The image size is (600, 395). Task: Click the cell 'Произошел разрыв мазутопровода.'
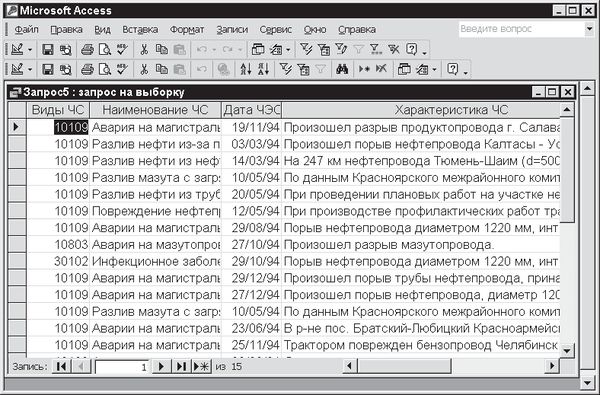(x=421, y=244)
